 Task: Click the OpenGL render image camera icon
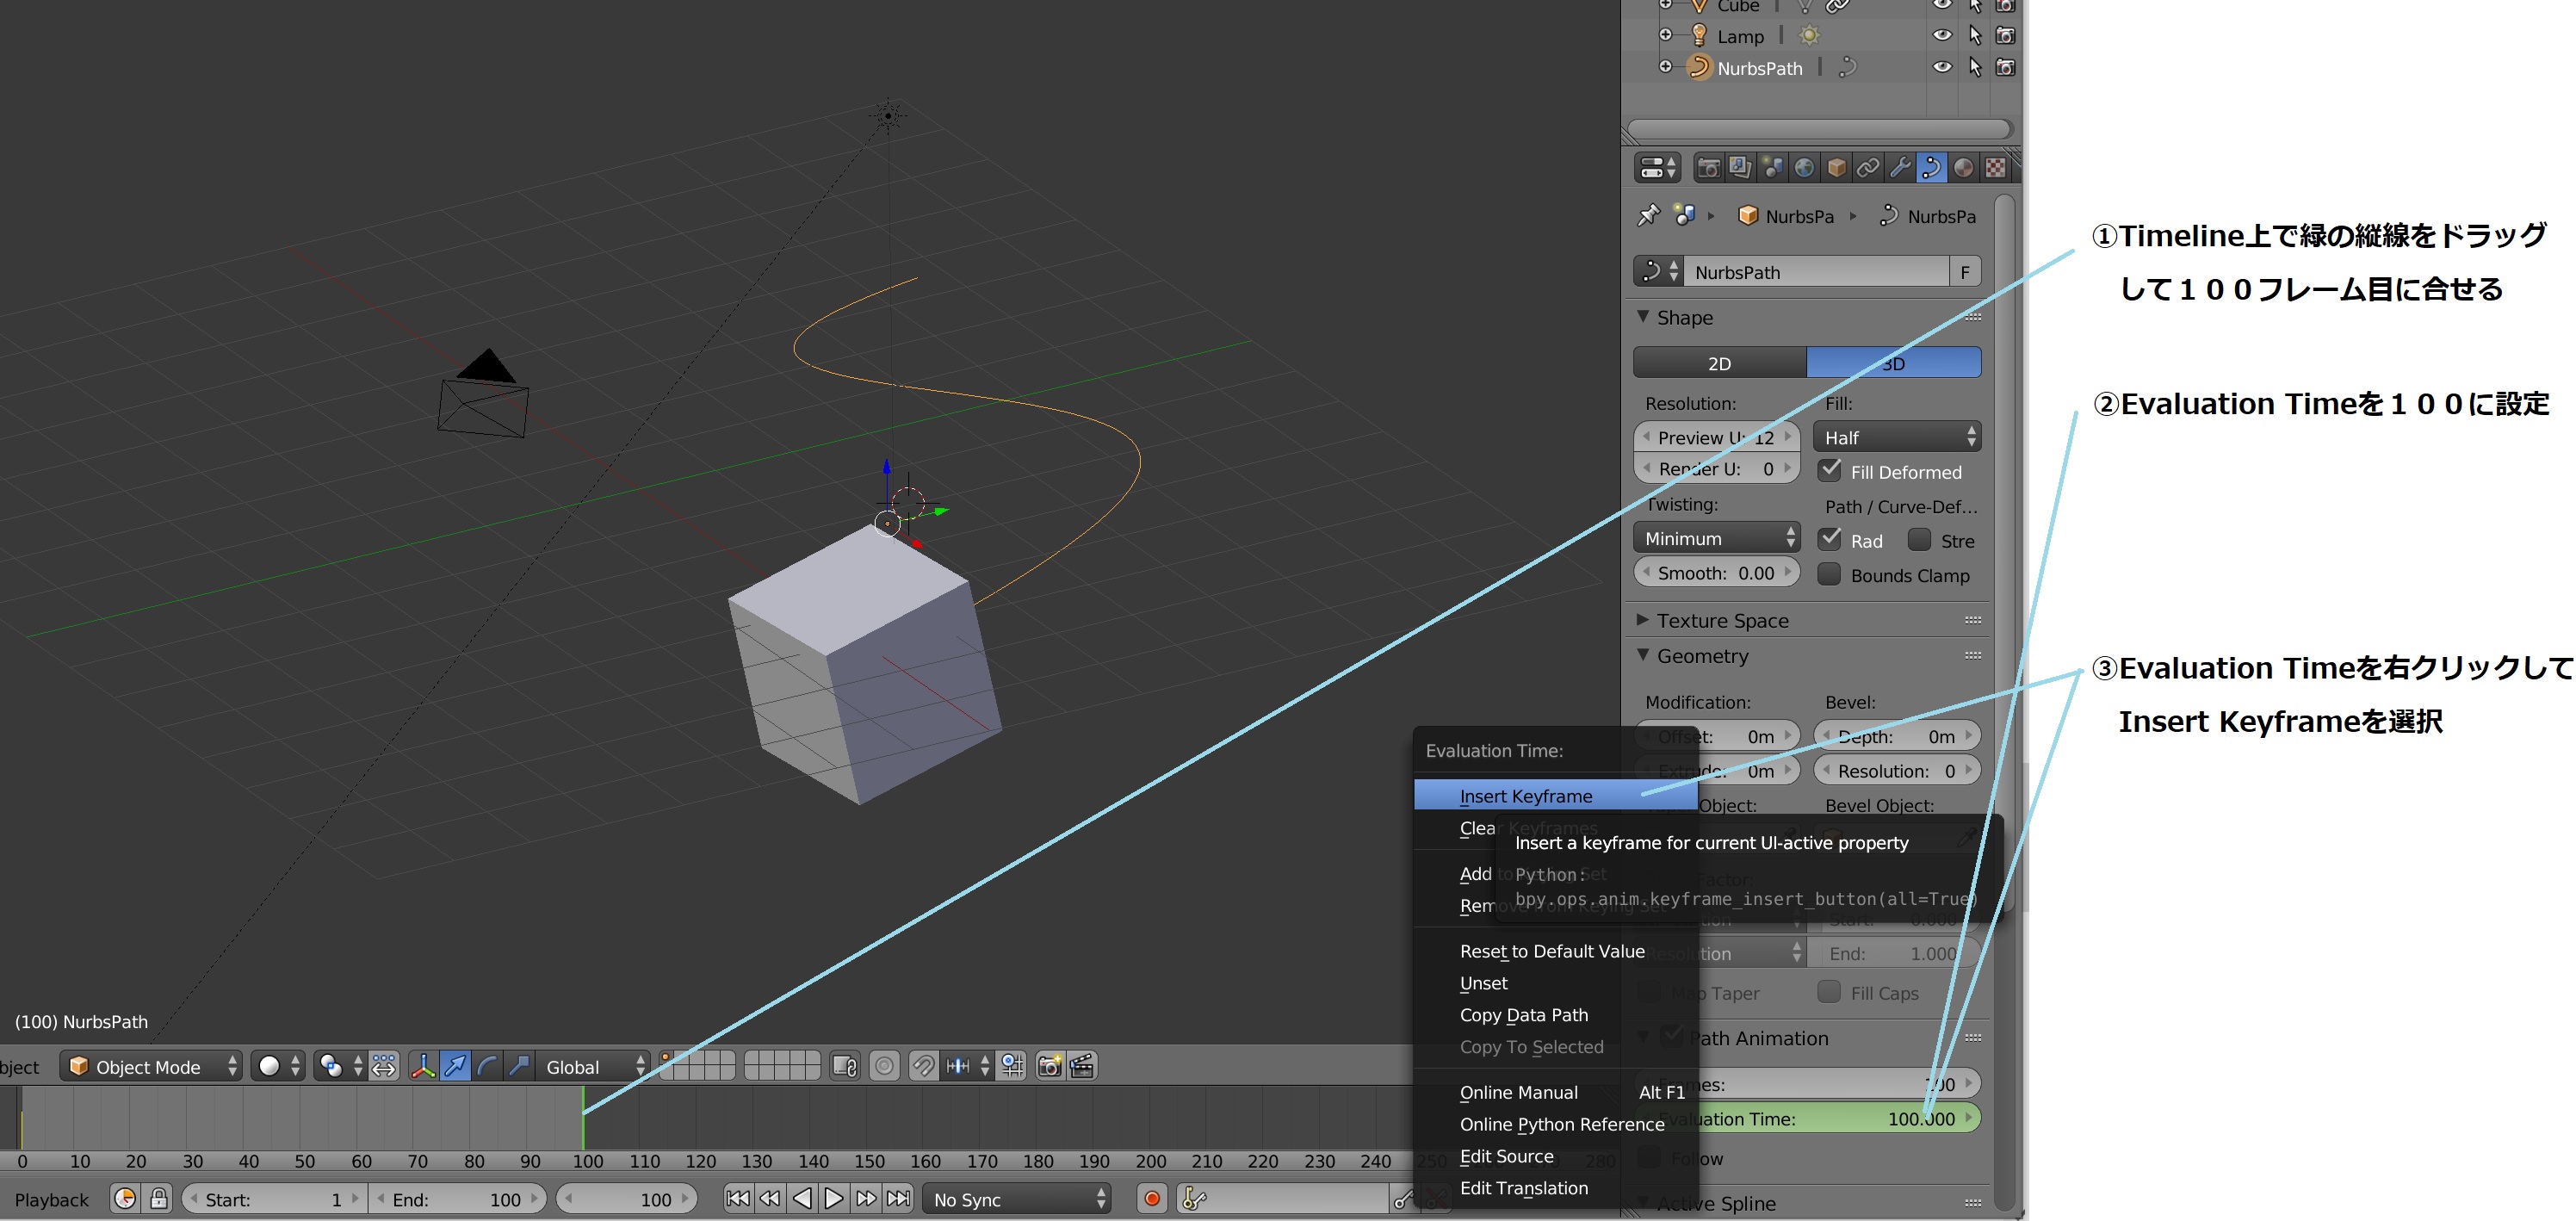coord(1049,1066)
